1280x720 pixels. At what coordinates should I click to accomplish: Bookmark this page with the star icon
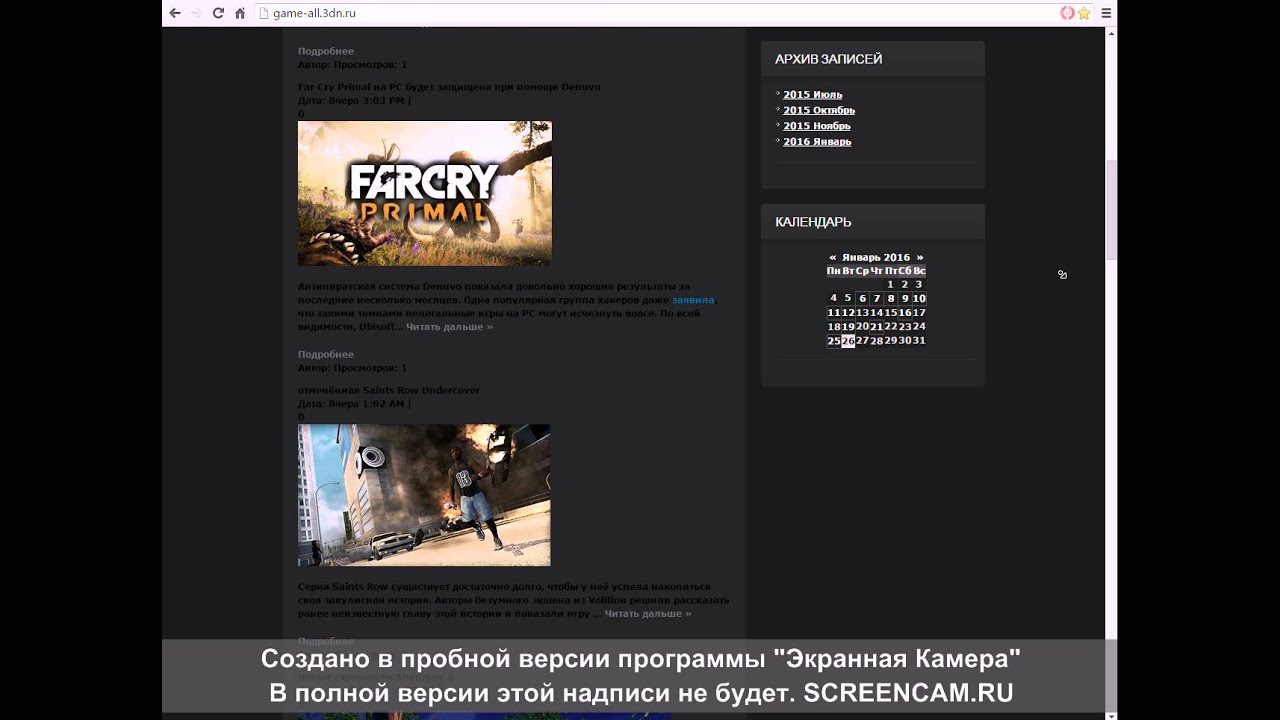click(x=1083, y=13)
